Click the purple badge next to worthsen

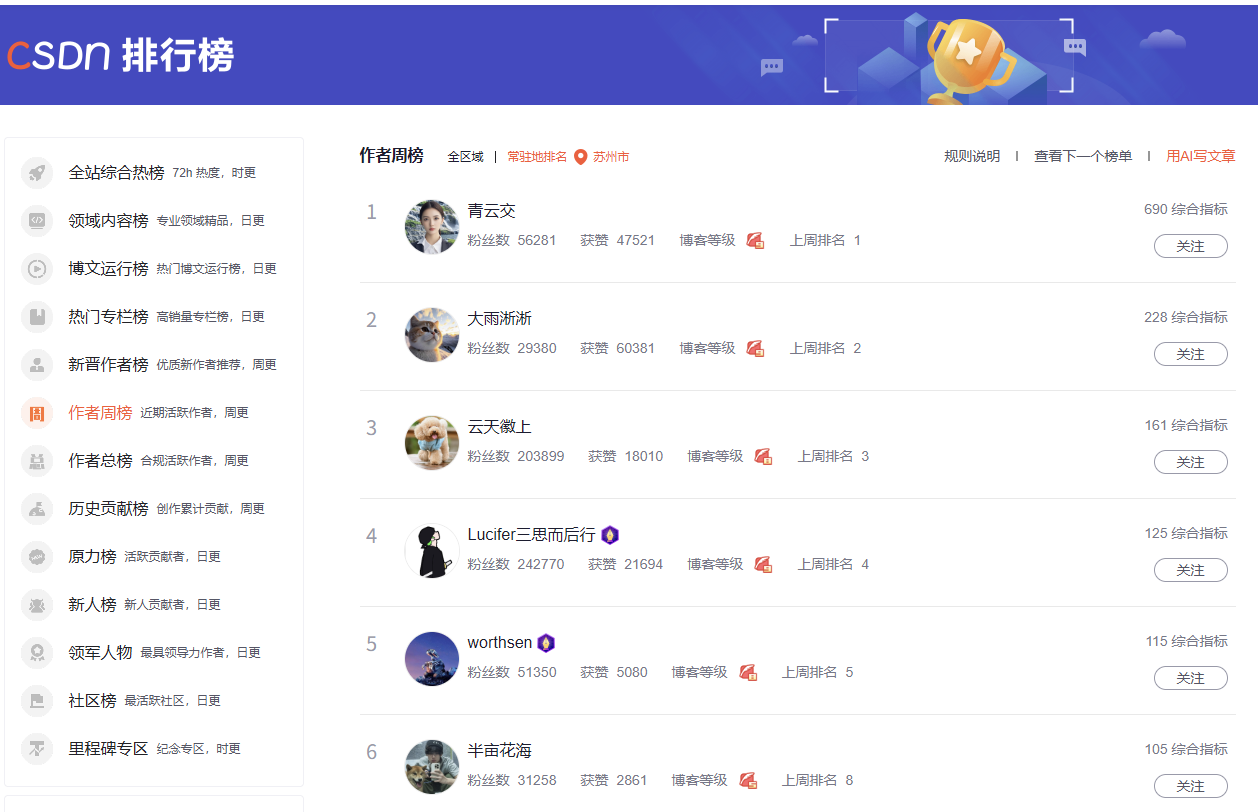(546, 643)
